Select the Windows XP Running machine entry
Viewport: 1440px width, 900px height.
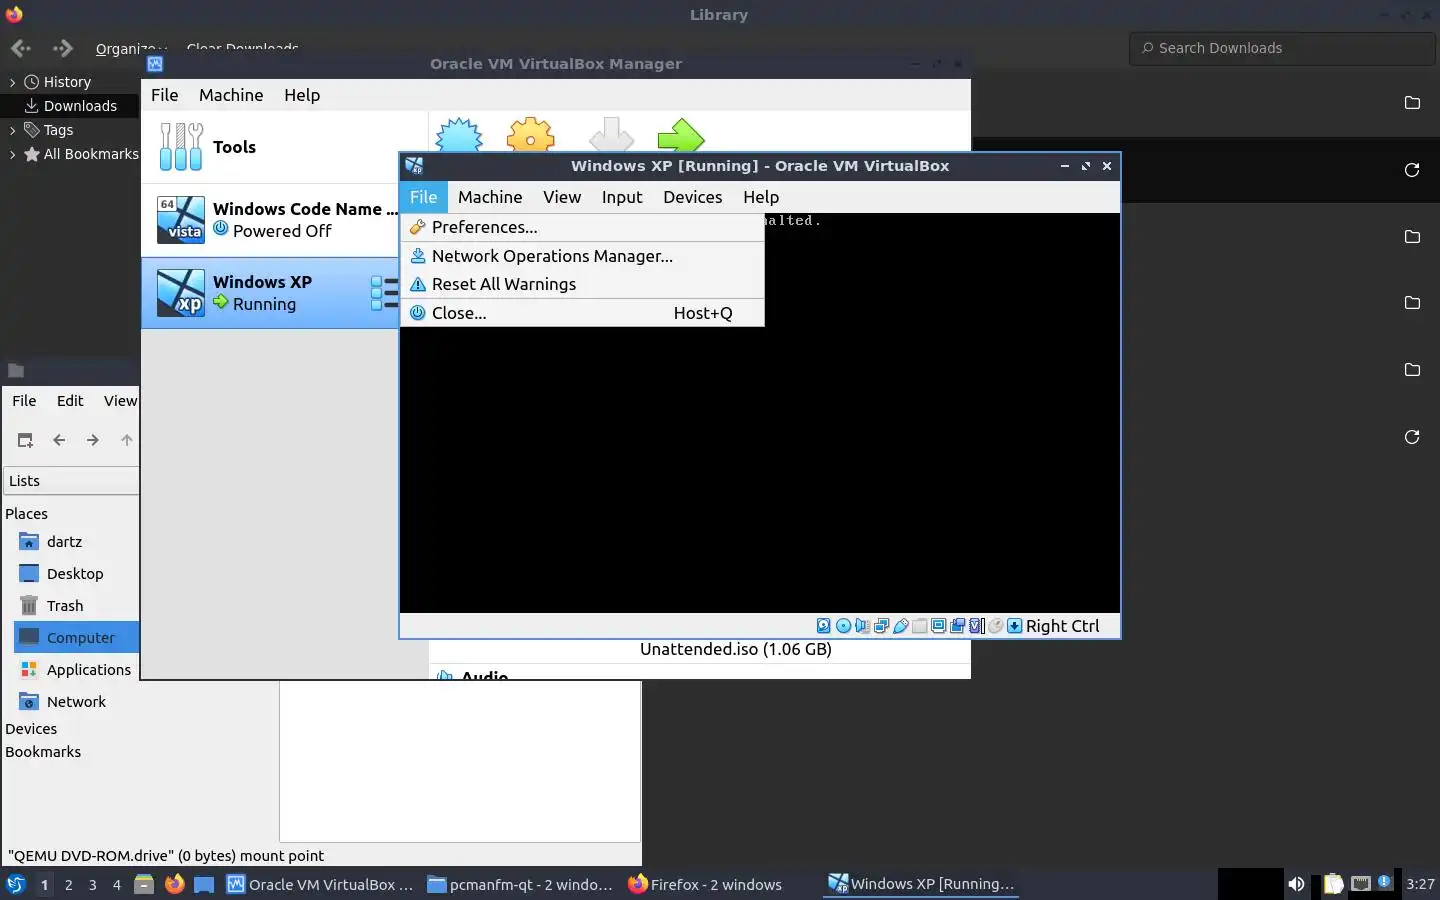click(x=270, y=293)
